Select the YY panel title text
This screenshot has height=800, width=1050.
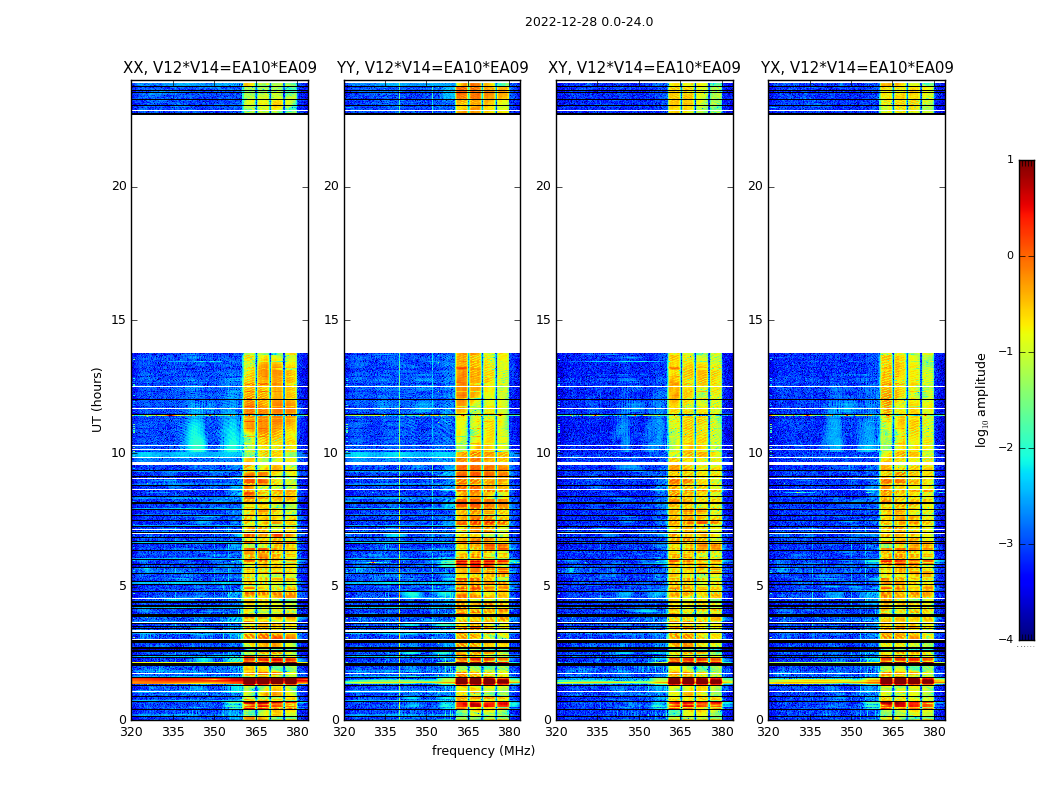click(x=432, y=68)
